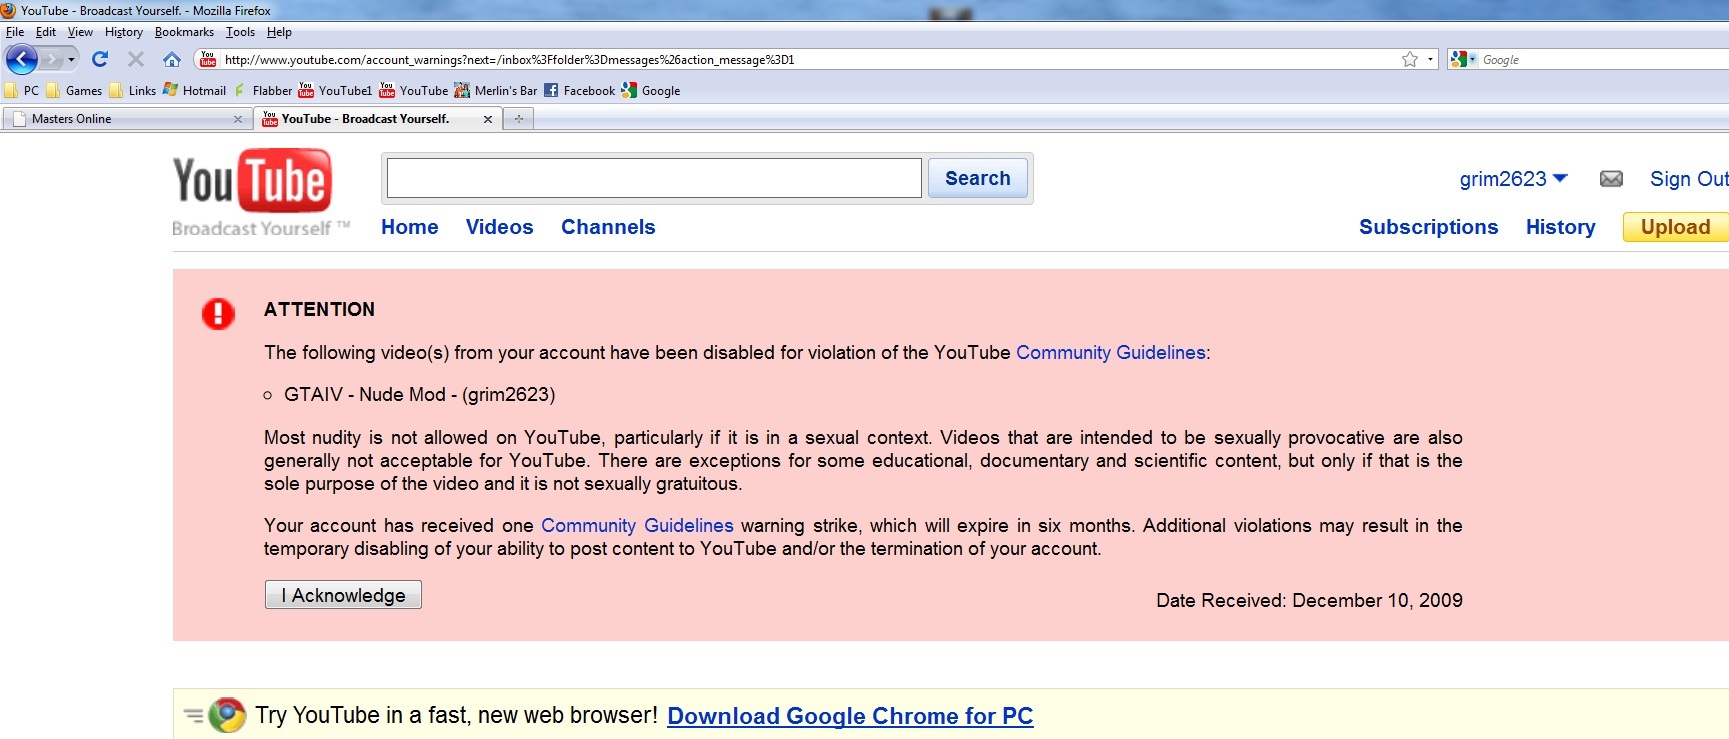Open the Bookmarks menu
Image resolution: width=1729 pixels, height=739 pixels.
(184, 32)
